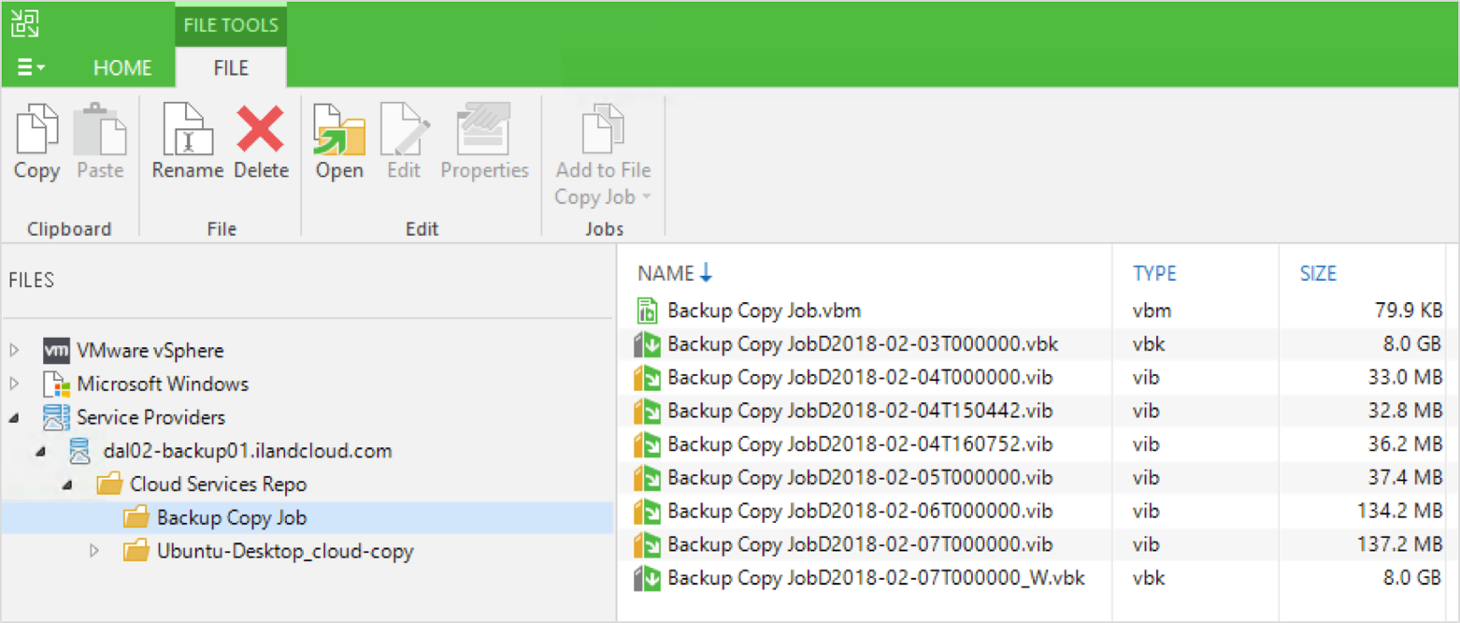The width and height of the screenshot is (1460, 623).
Task: Sort files by the TYPE column header
Action: [x=1154, y=274]
